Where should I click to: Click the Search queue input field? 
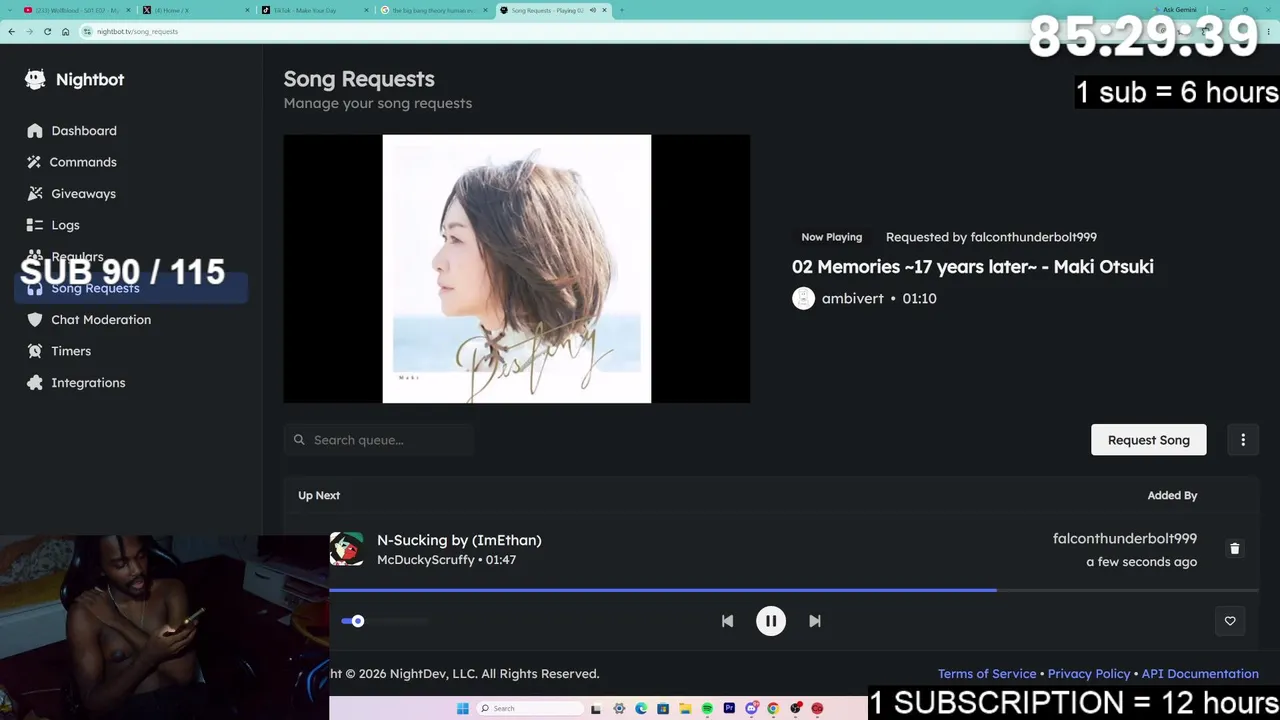[x=379, y=440]
